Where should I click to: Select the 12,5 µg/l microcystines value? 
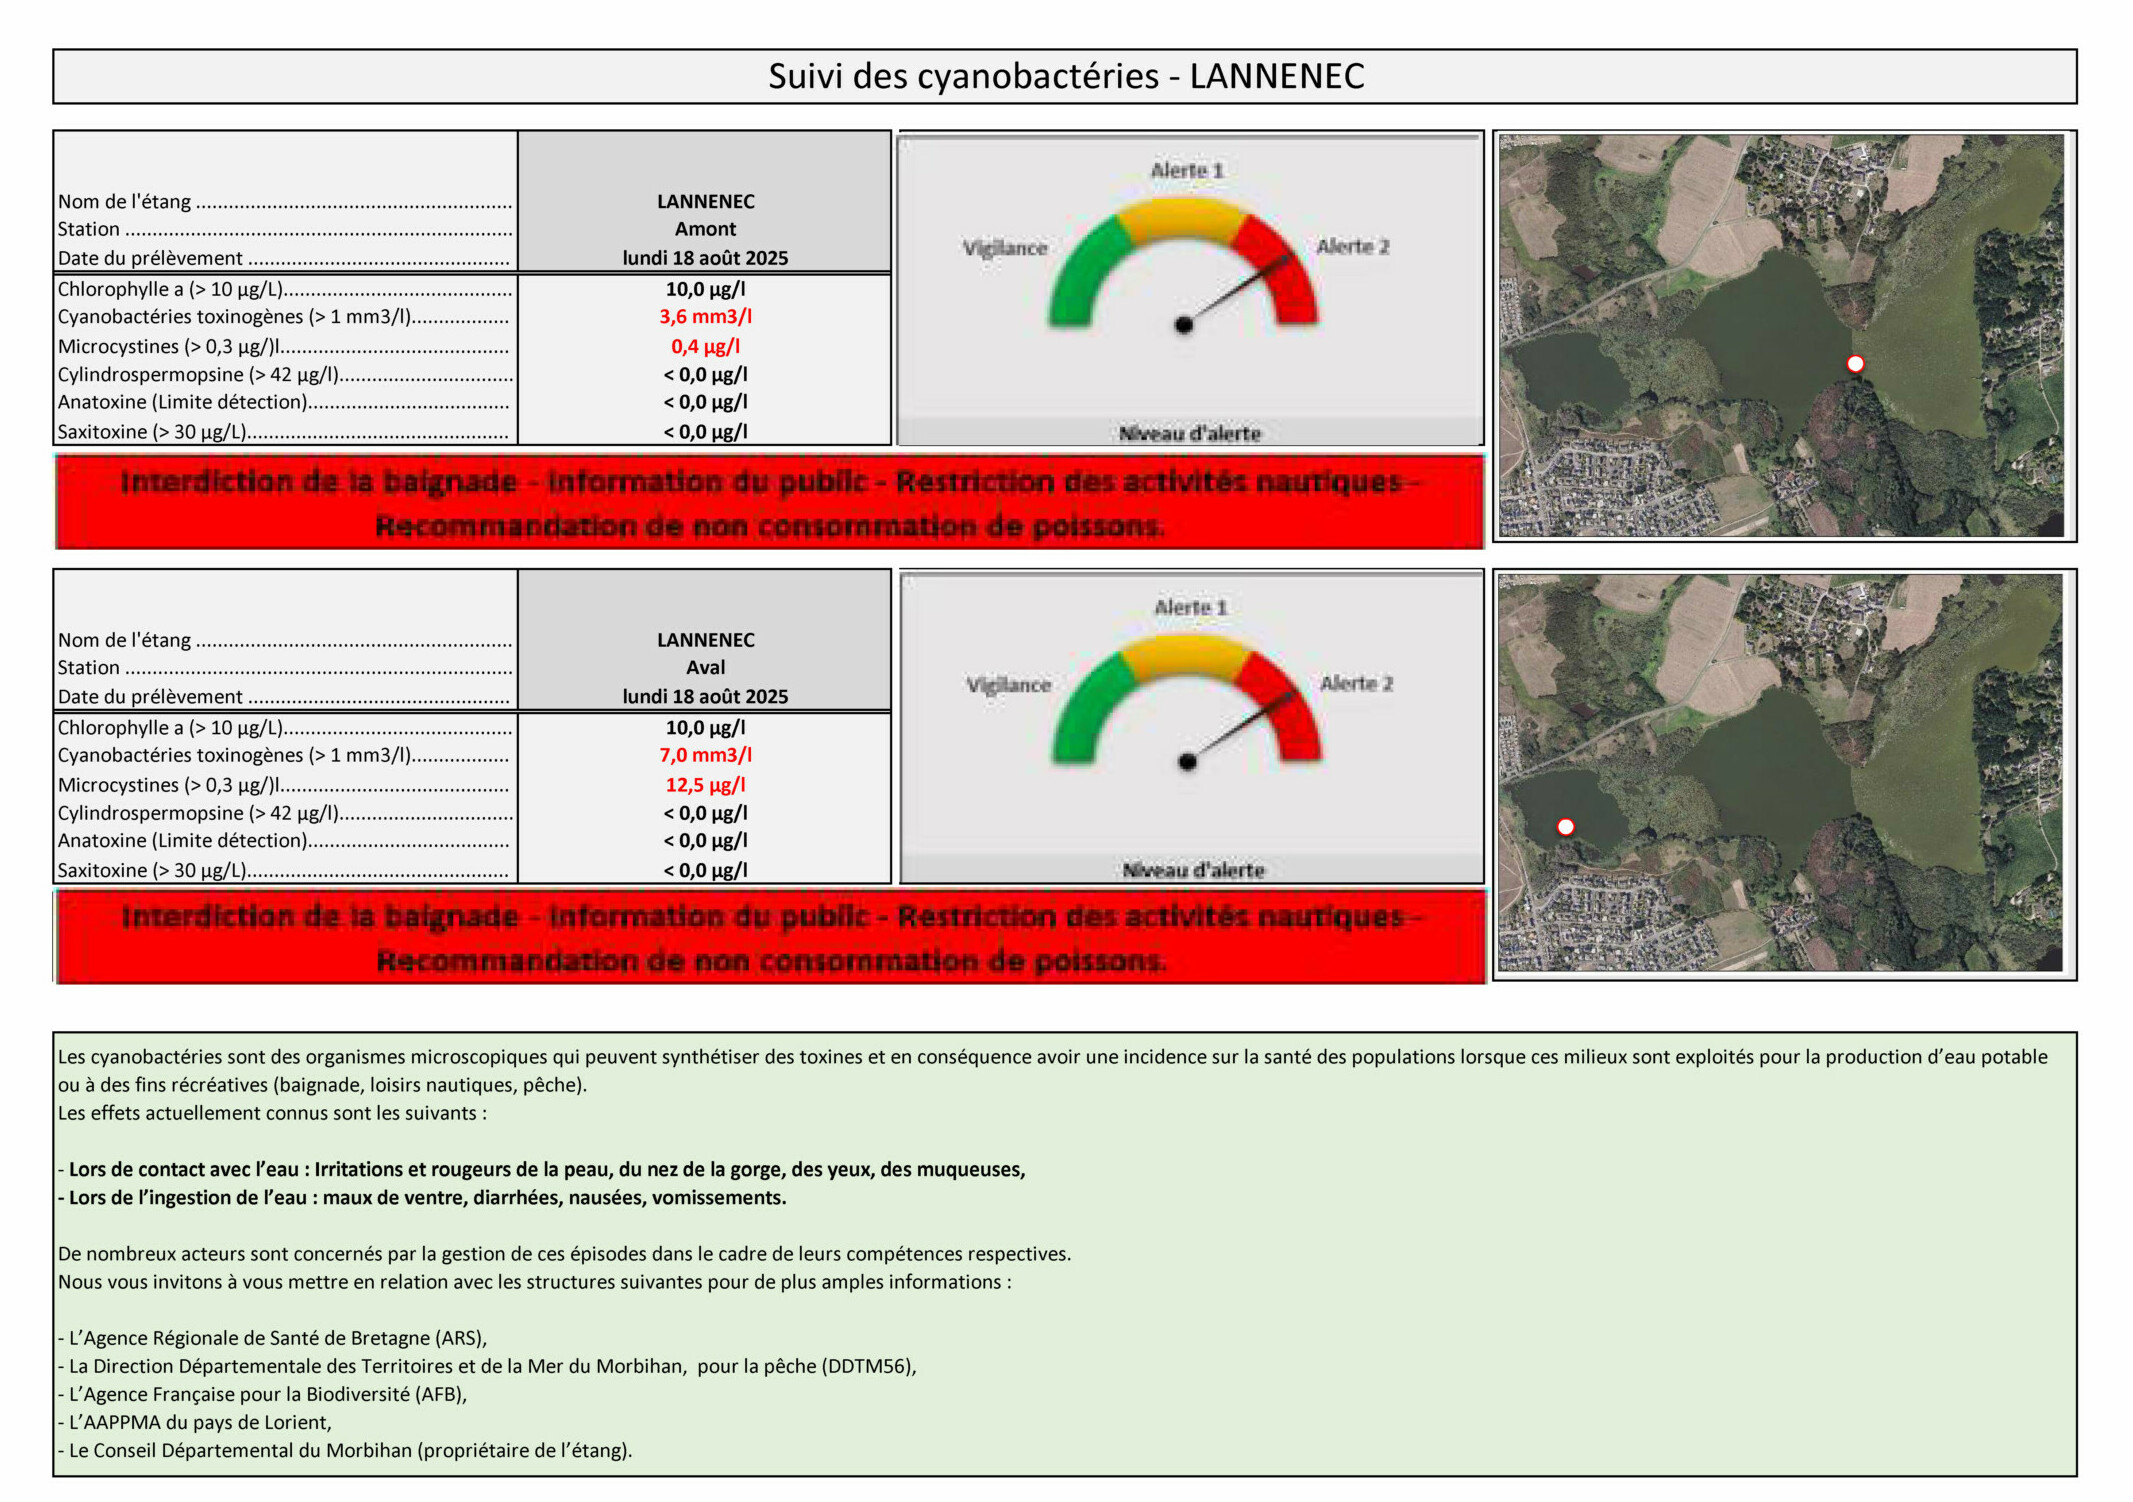[705, 785]
